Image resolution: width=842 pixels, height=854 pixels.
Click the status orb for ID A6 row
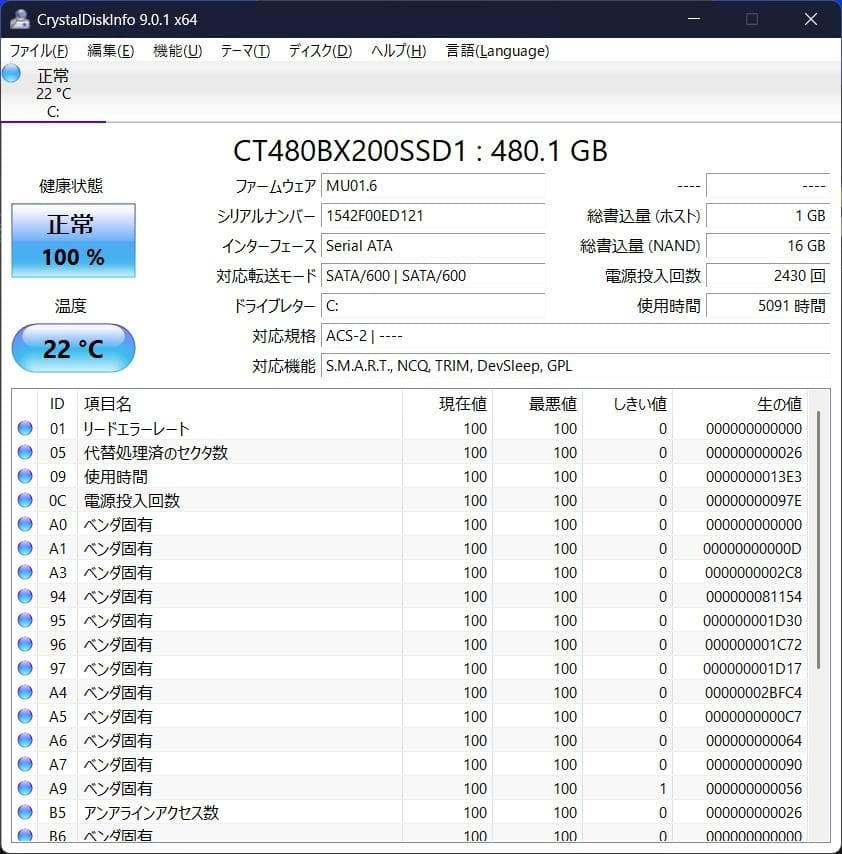pyautogui.click(x=25, y=740)
